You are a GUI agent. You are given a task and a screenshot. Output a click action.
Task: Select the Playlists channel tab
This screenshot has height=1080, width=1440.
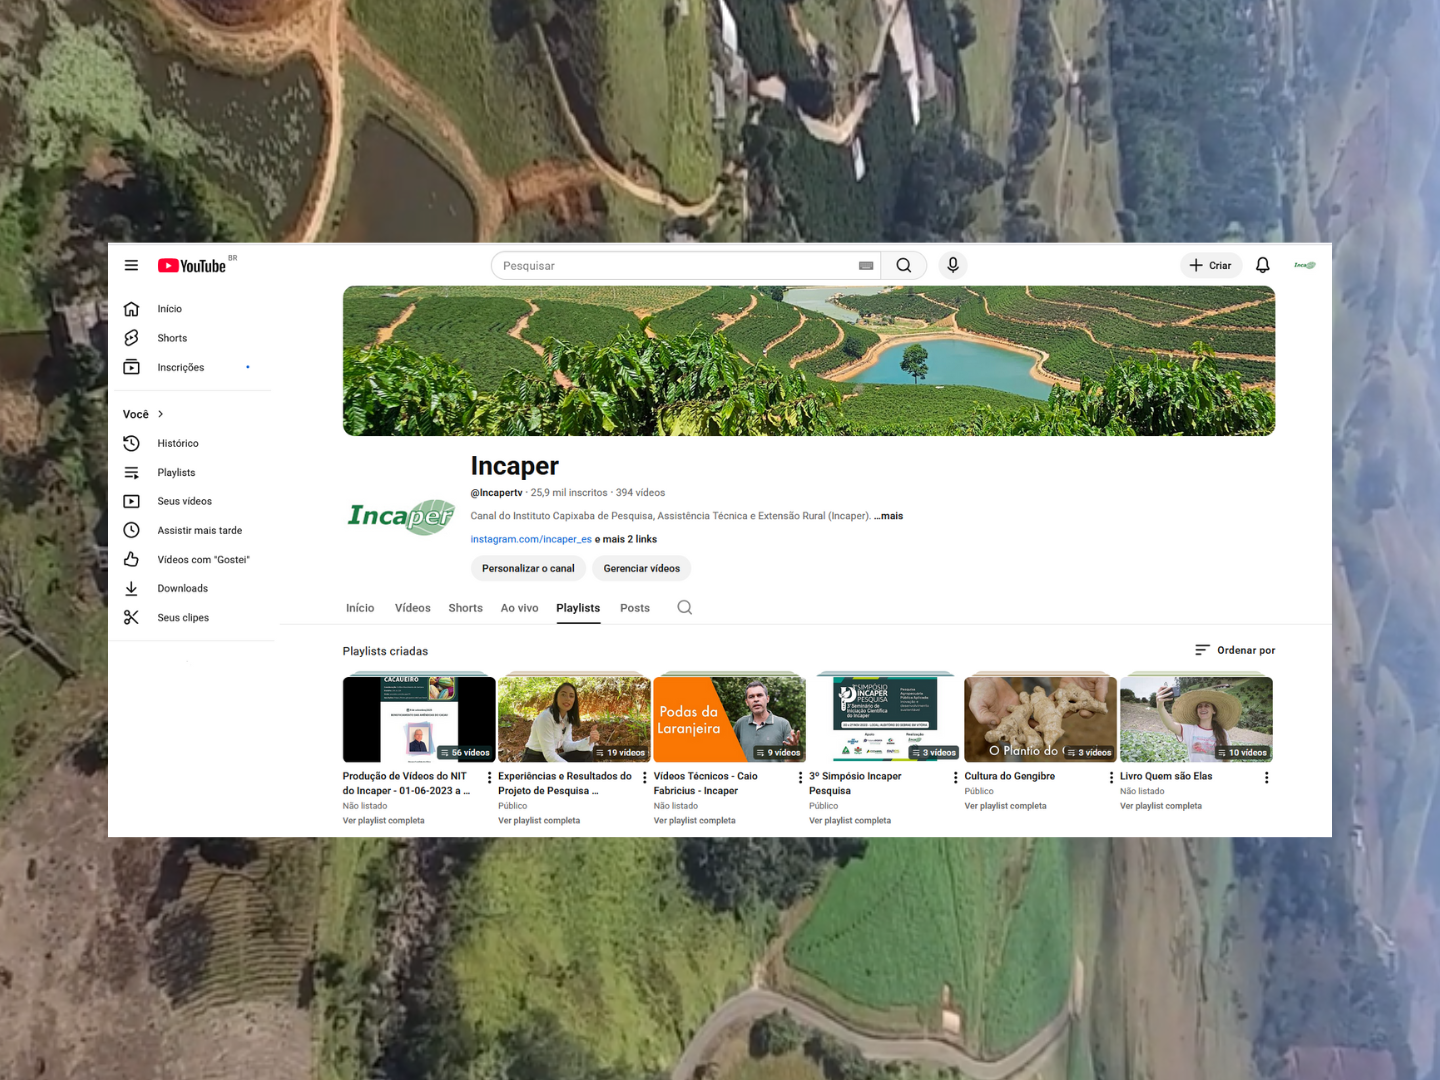point(578,608)
